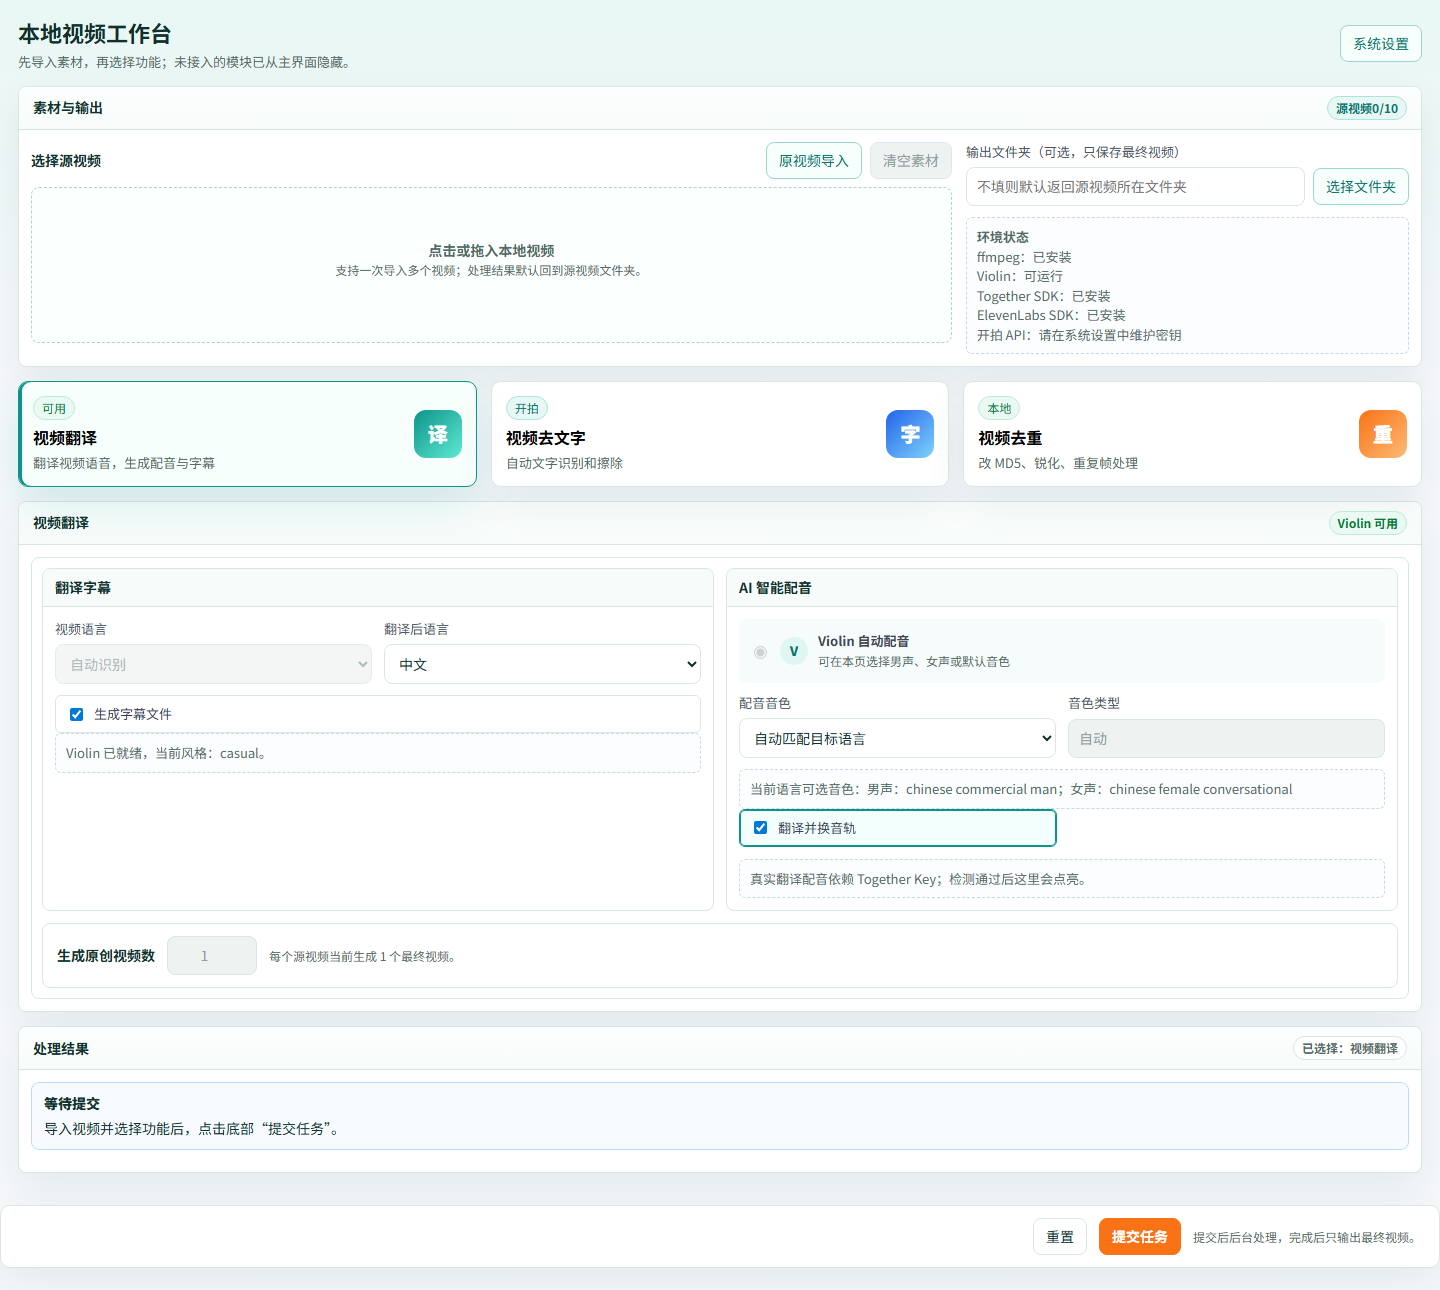Click the AI 智能配音 panel heading
The height and width of the screenshot is (1290, 1440).
point(775,588)
